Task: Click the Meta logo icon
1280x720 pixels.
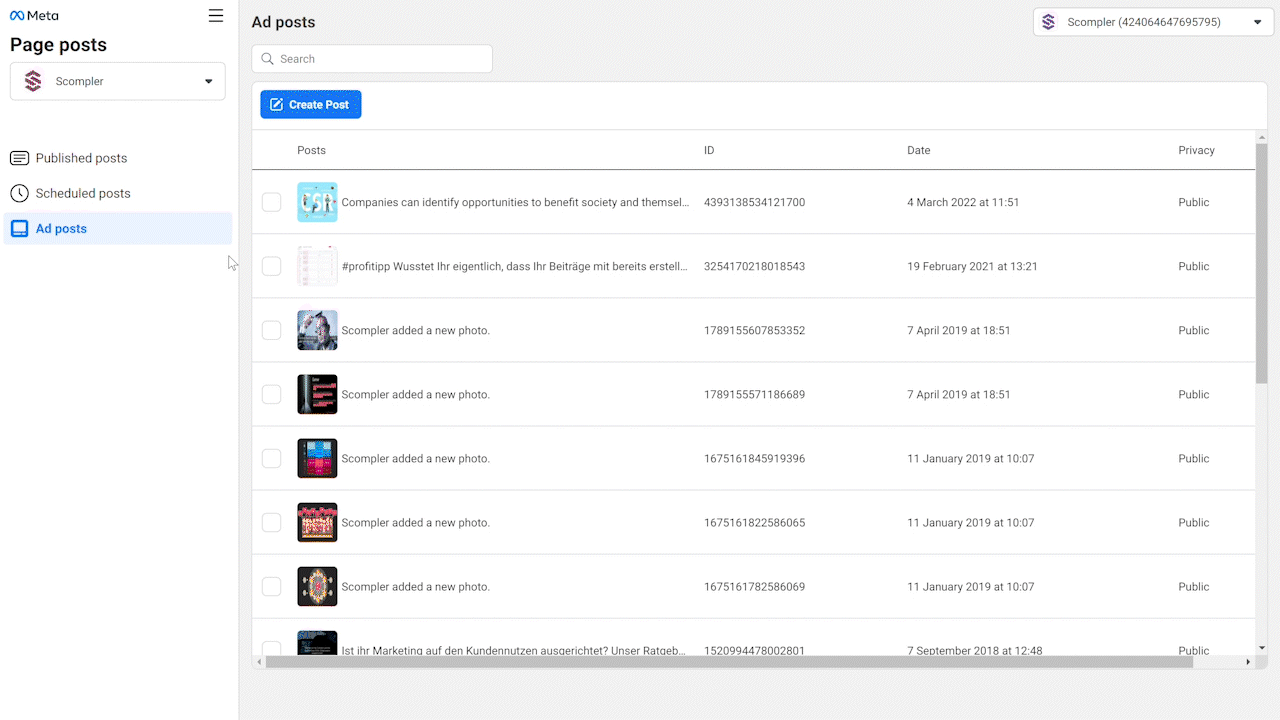Action: [x=17, y=16]
